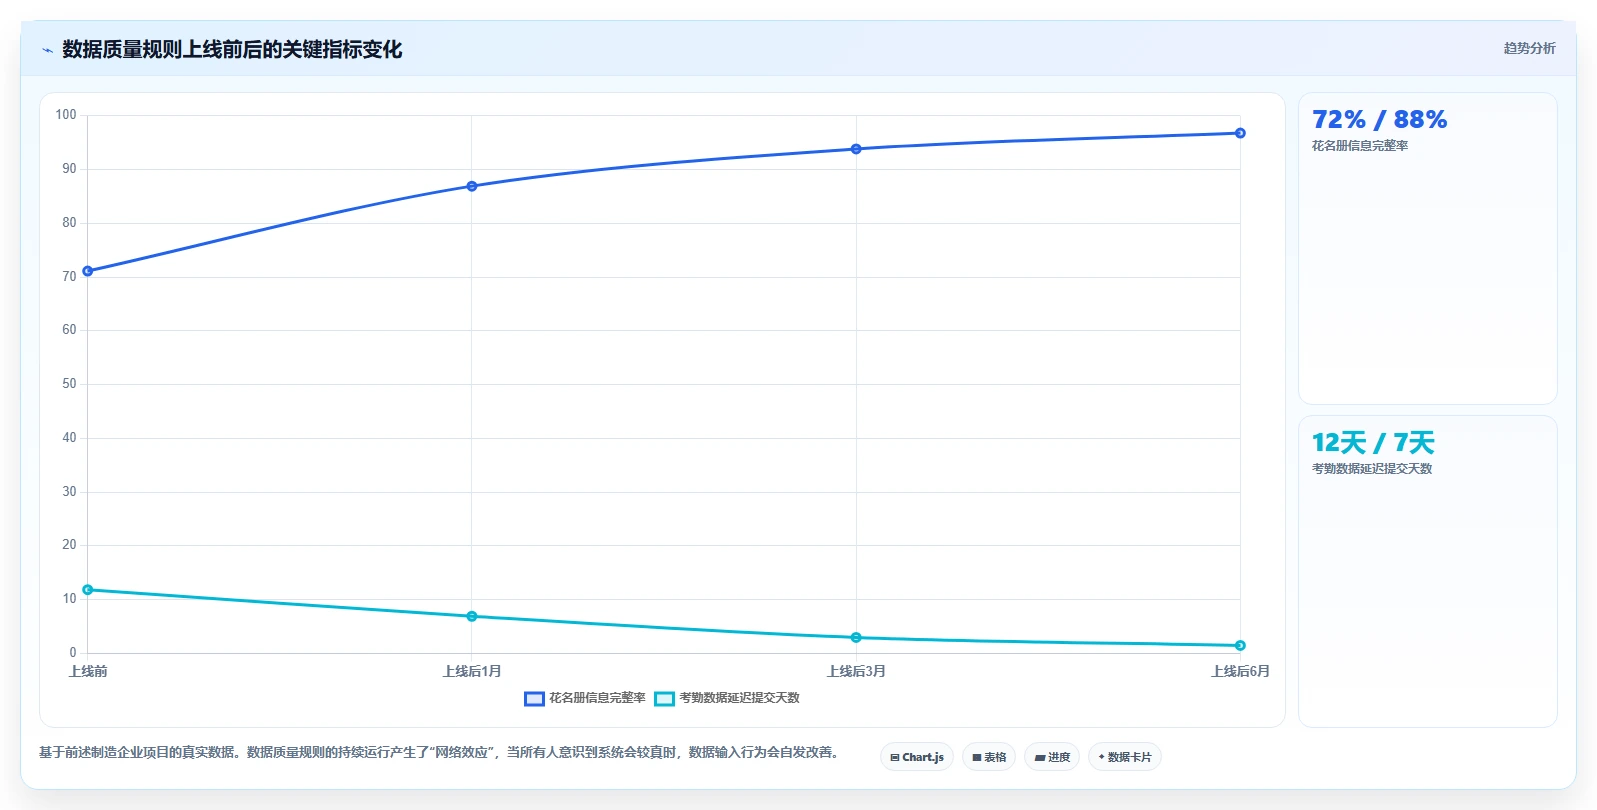Click the 上线前 x-axis label
The image size is (1597, 810).
[x=88, y=671]
